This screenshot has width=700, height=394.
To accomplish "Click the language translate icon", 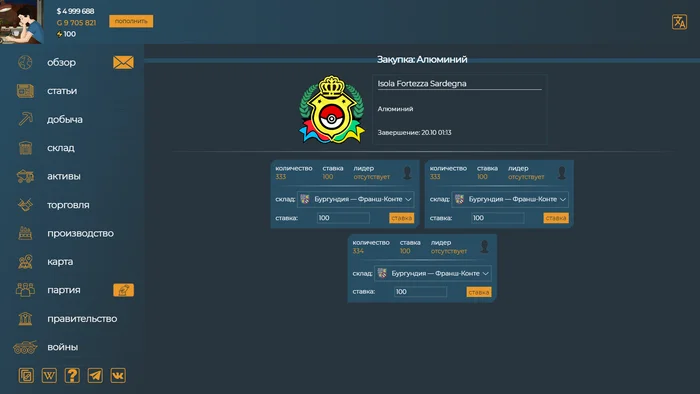I will click(x=679, y=22).
